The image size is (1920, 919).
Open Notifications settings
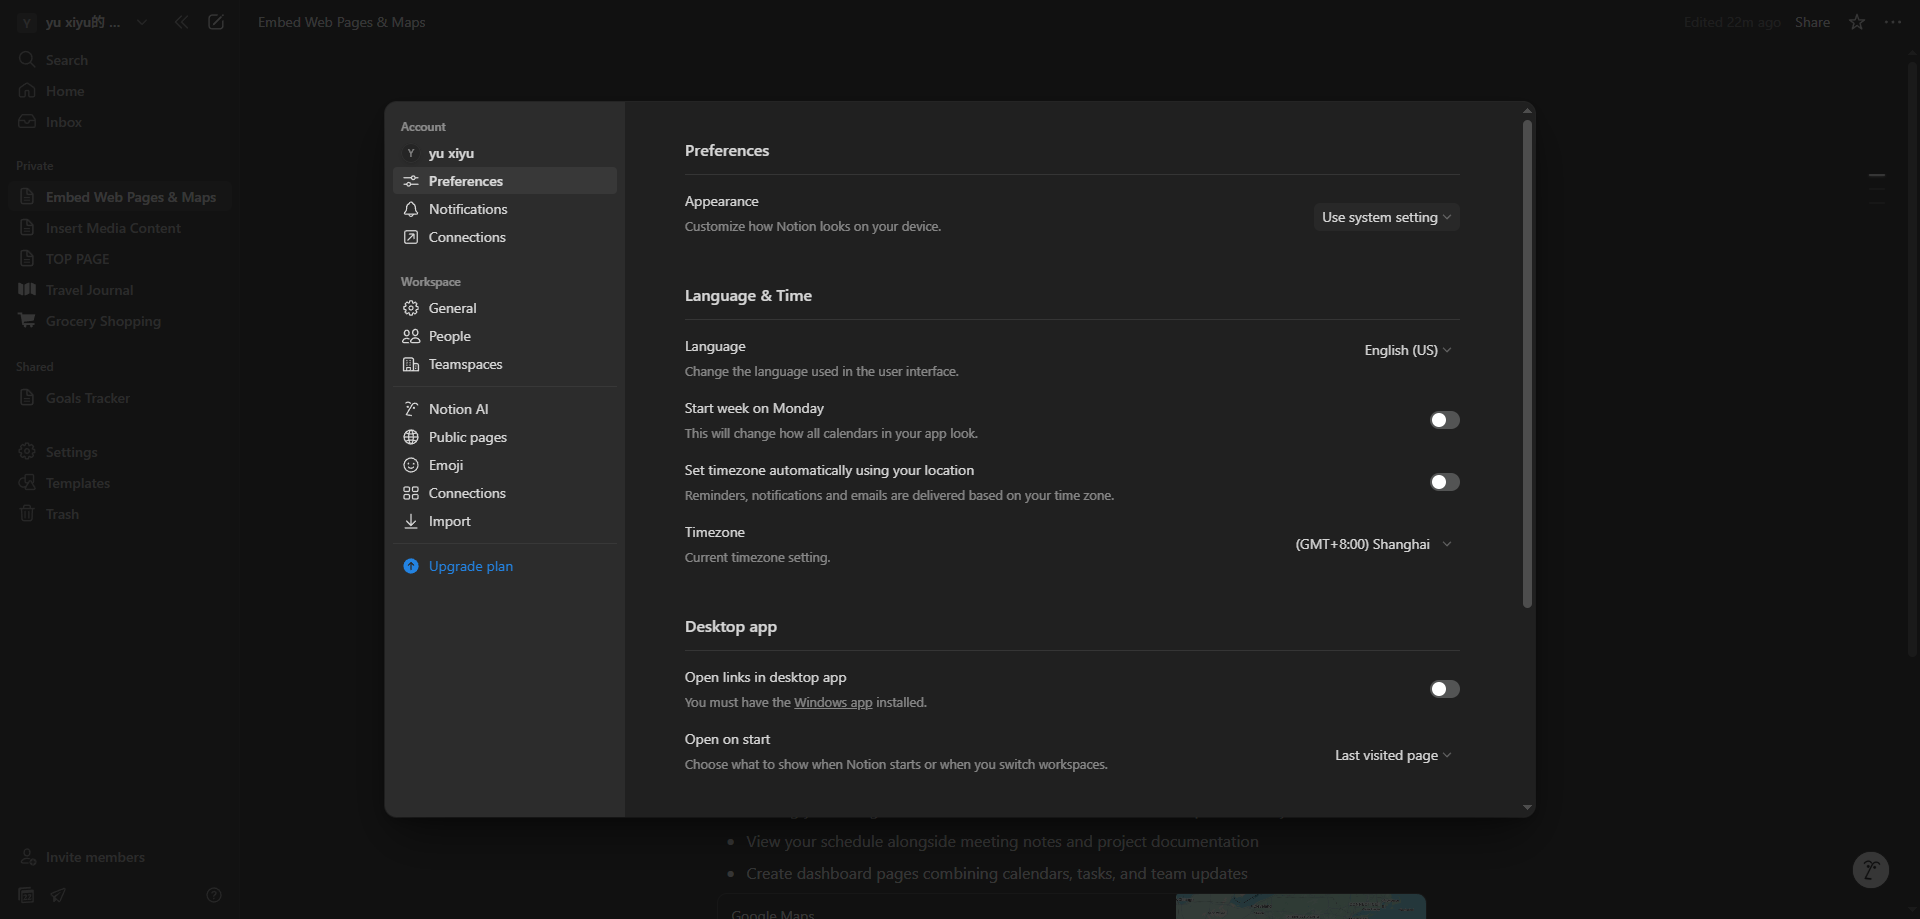(505, 209)
